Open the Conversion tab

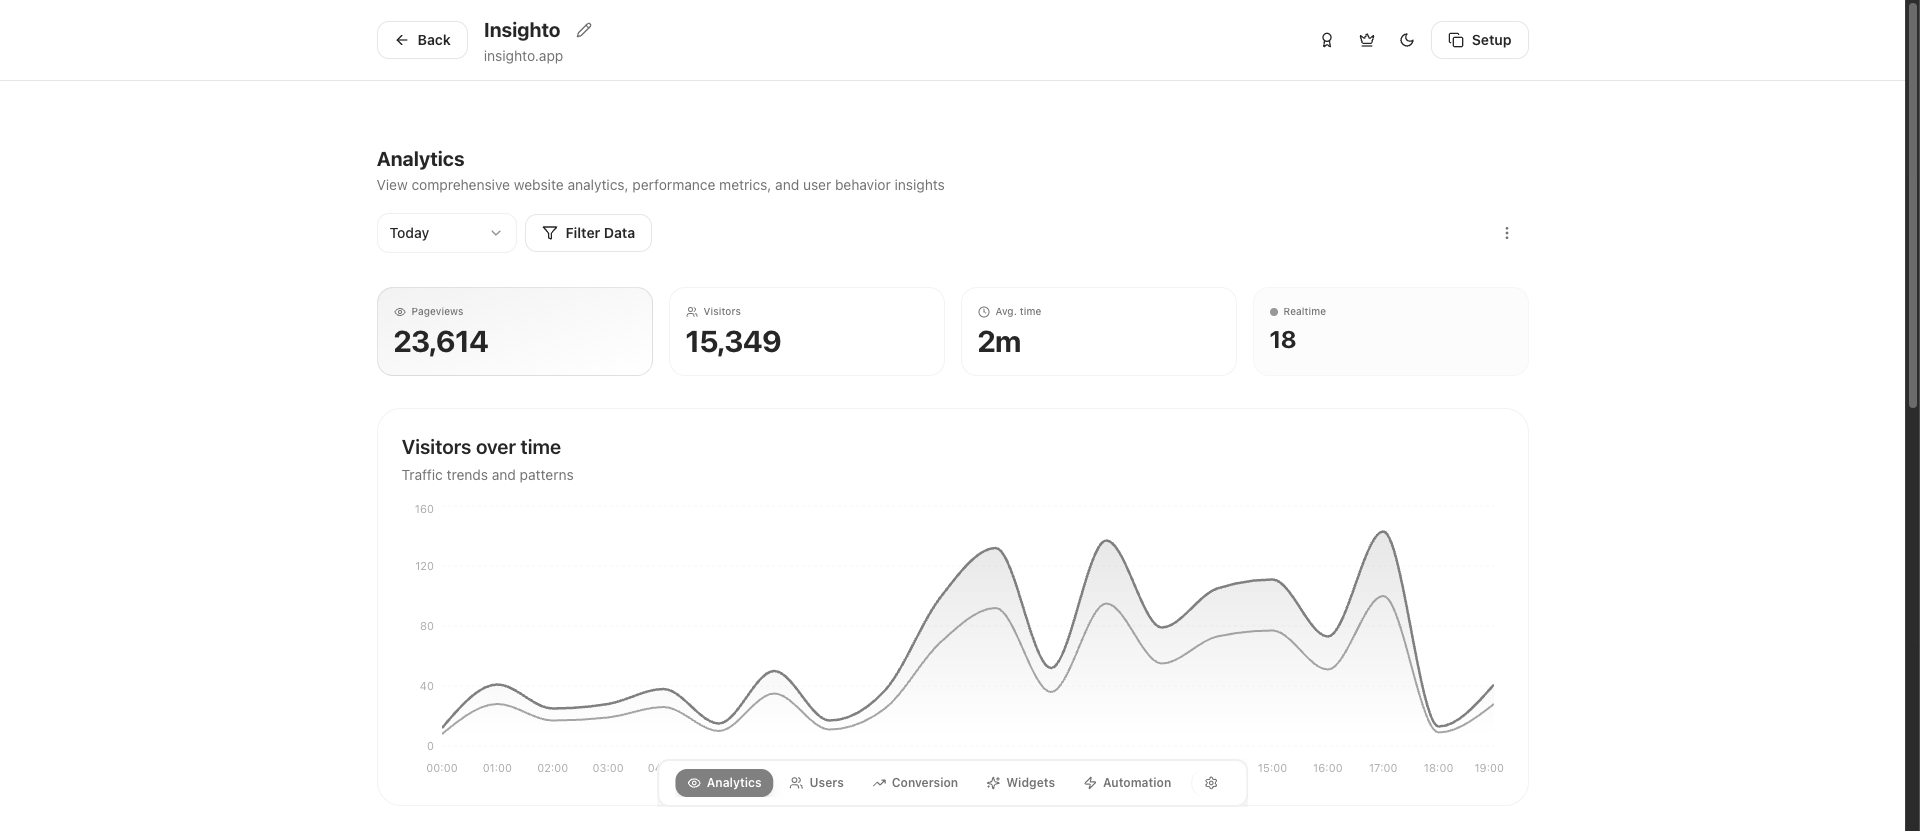tap(914, 783)
